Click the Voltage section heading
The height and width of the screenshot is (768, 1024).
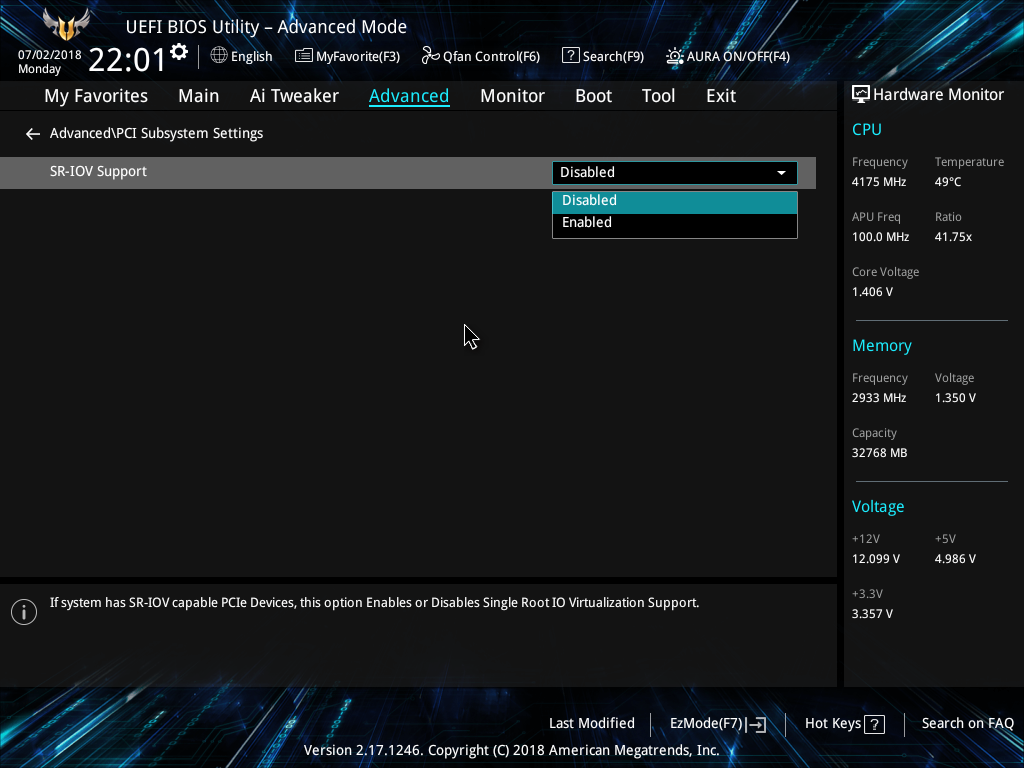878,507
